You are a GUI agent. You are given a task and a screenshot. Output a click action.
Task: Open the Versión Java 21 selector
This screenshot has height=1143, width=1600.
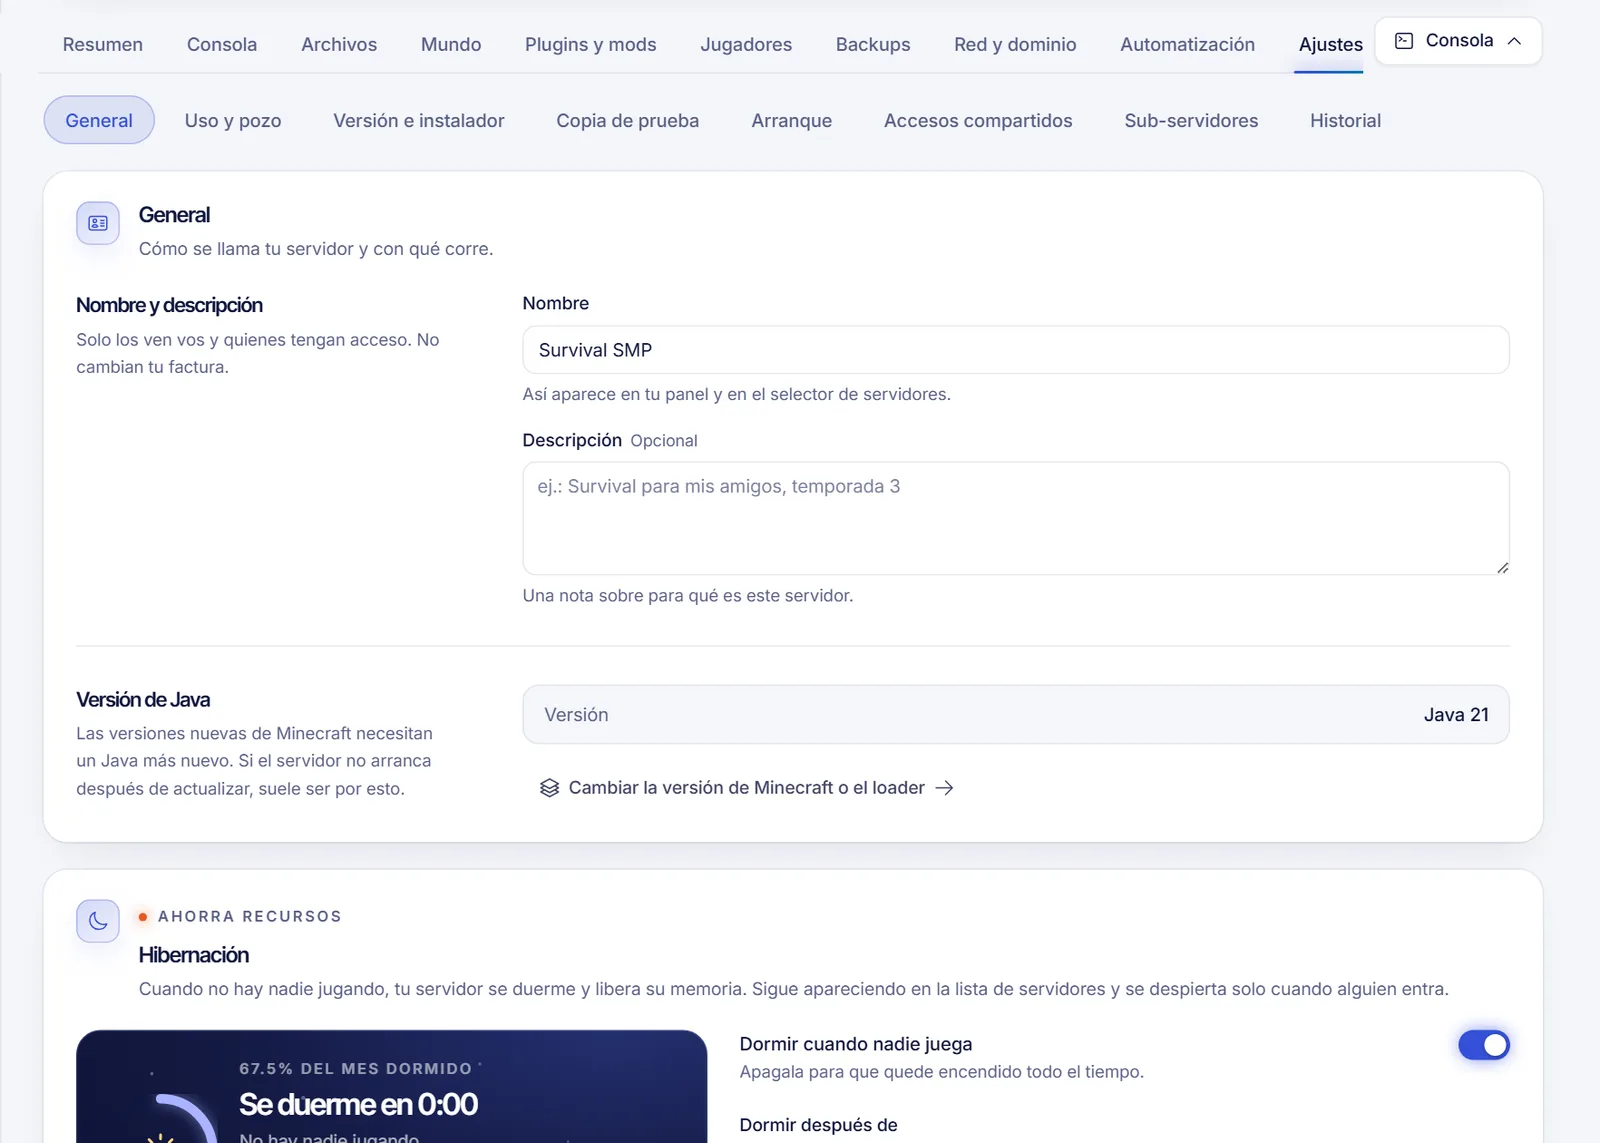pyautogui.click(x=1016, y=714)
